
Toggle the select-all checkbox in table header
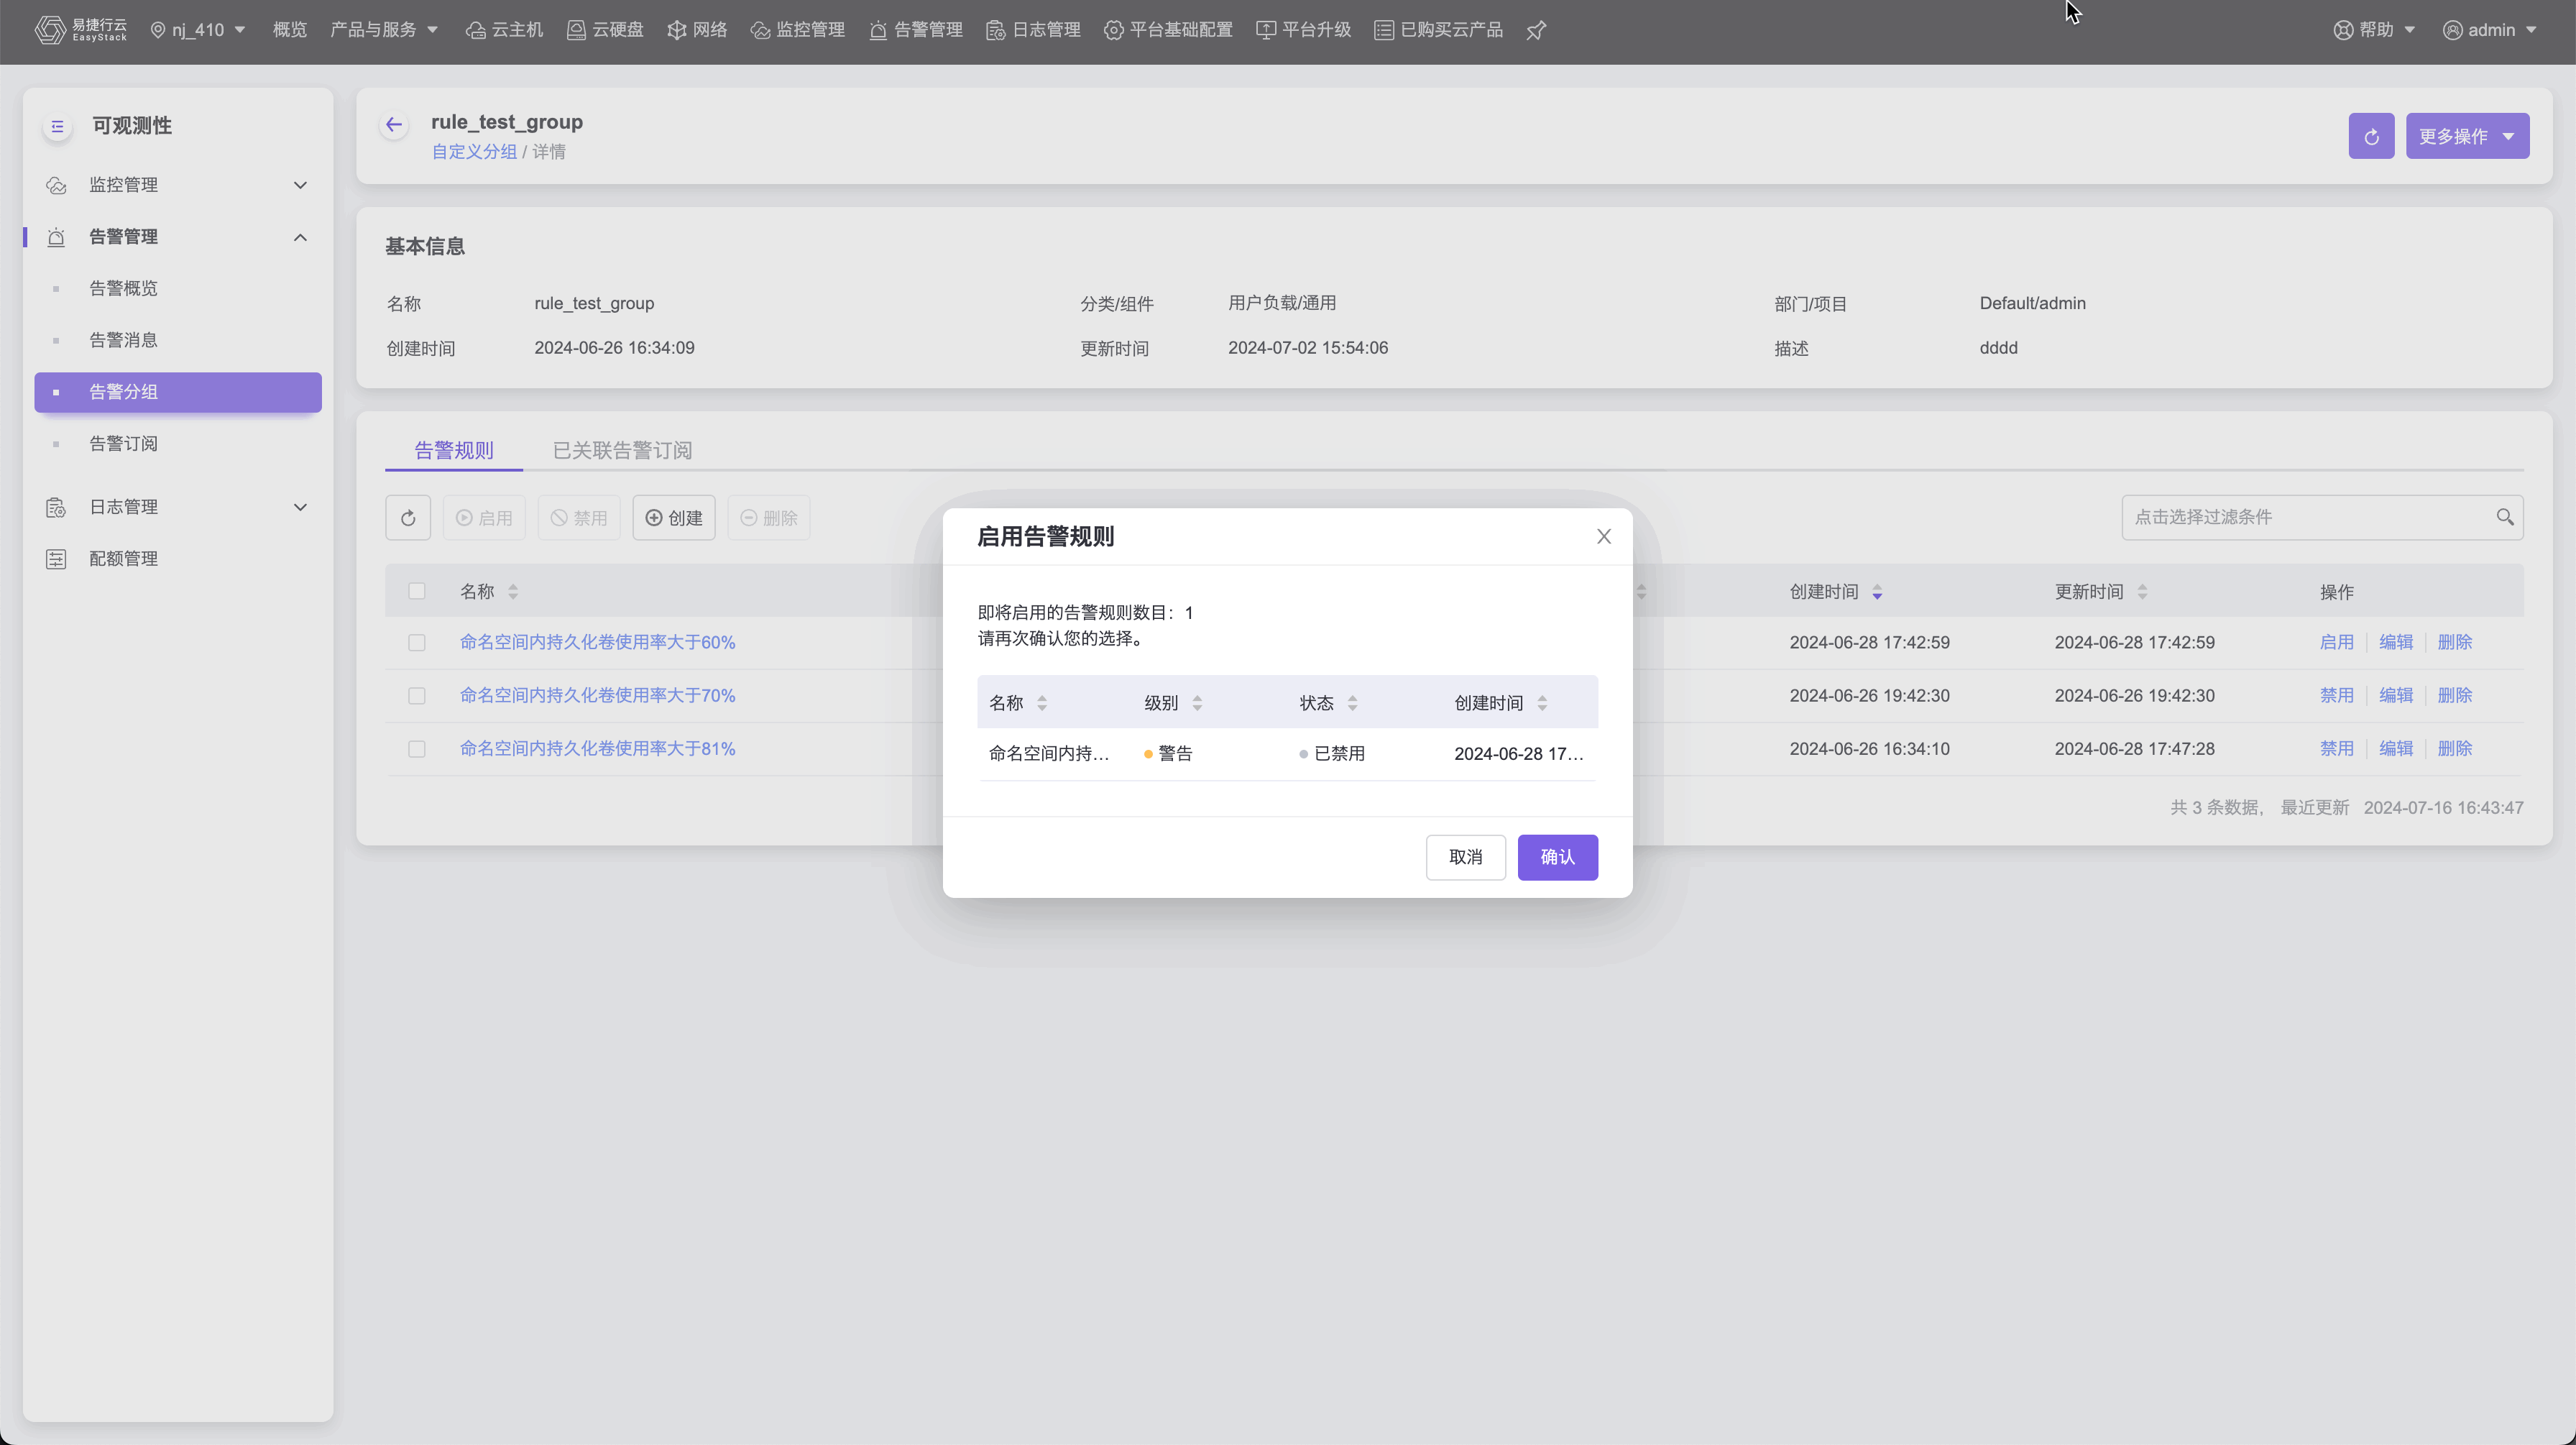pos(417,591)
